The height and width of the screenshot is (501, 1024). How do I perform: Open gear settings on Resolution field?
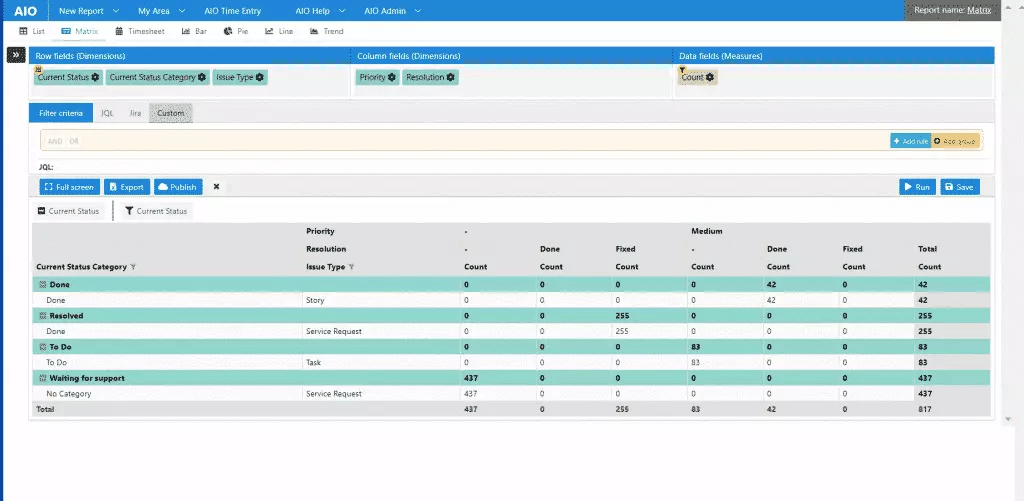click(x=451, y=77)
